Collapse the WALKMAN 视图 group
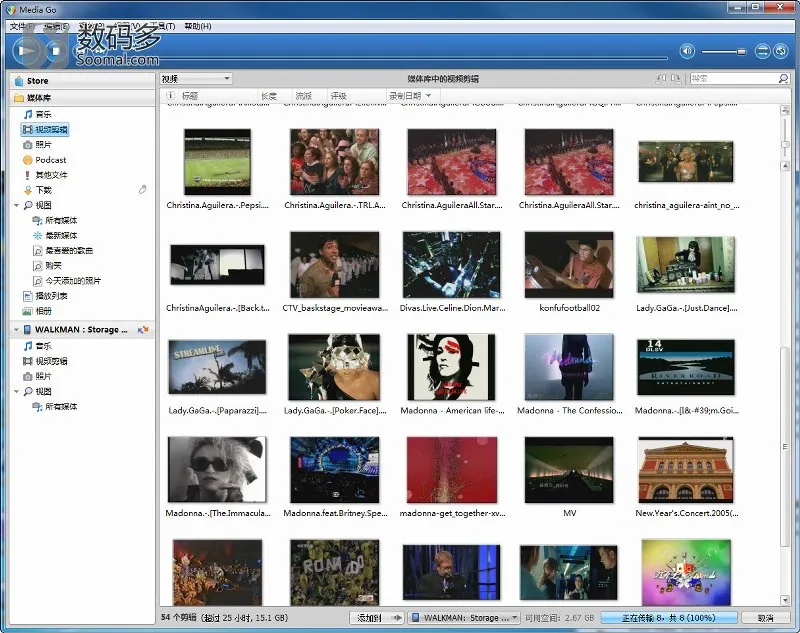800x633 pixels. click(x=16, y=391)
